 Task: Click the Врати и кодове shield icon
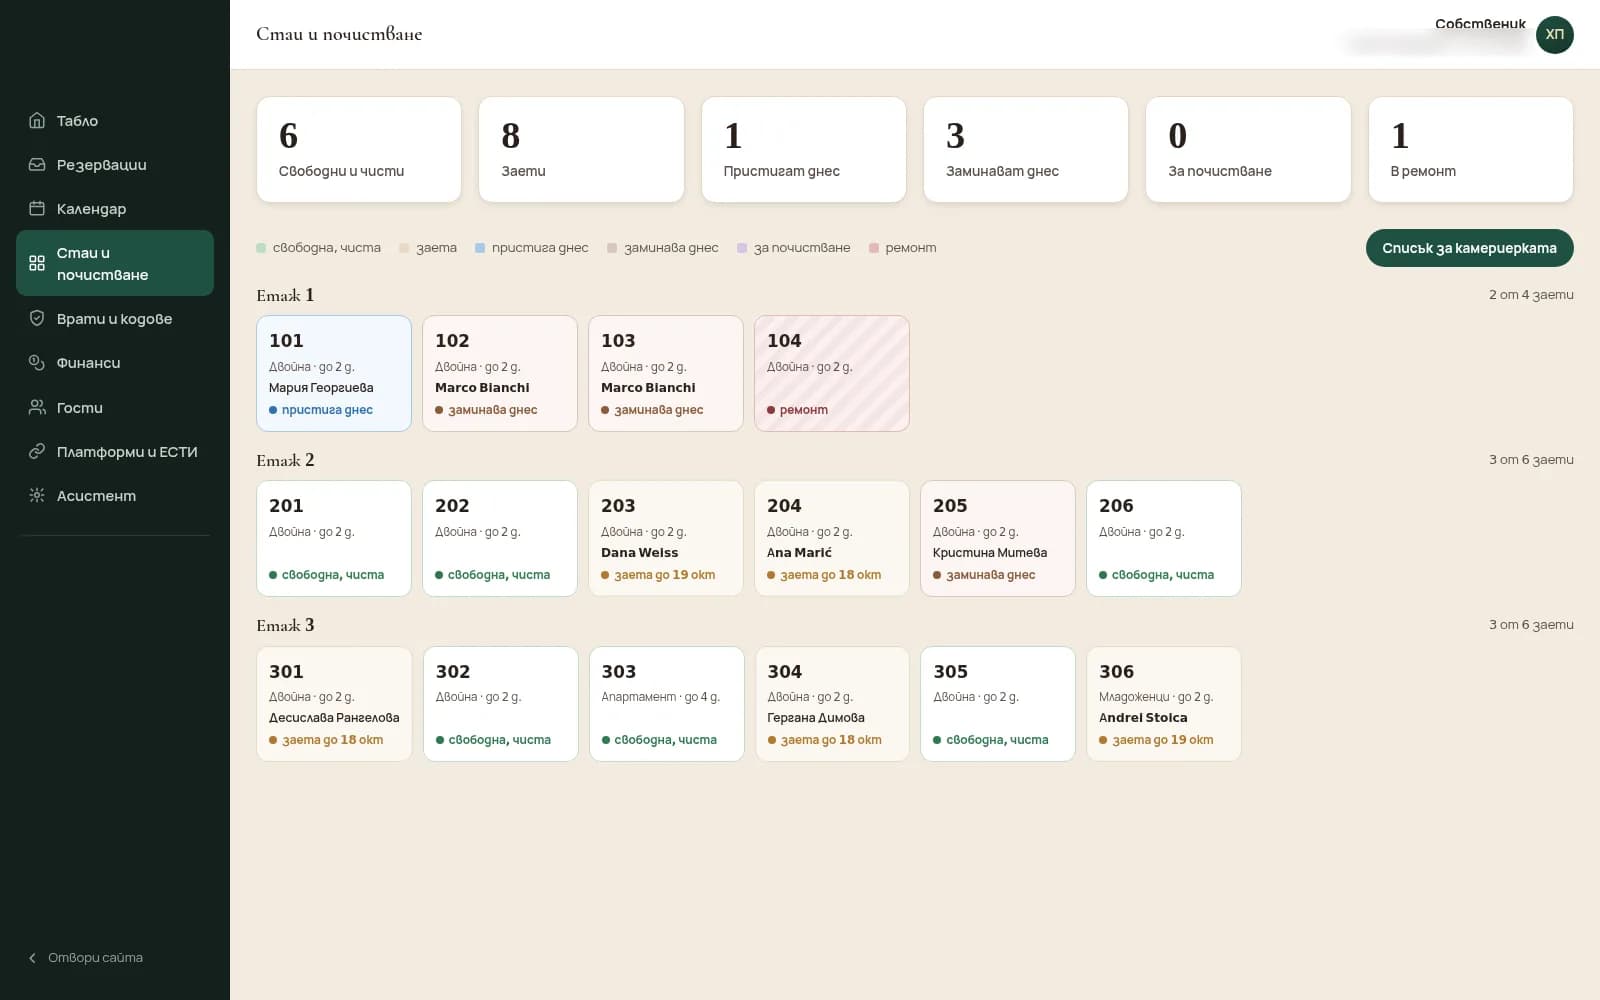pyautogui.click(x=37, y=319)
